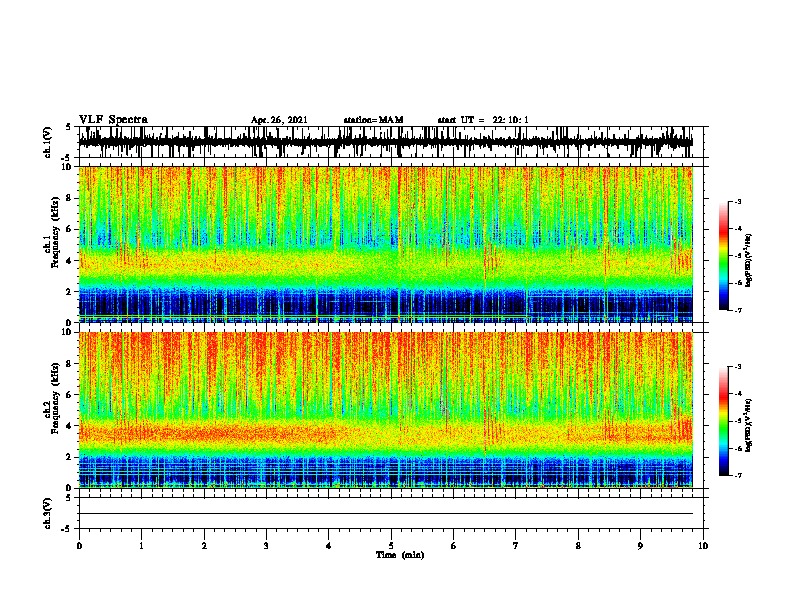Click the time axis tick label "0"

[x=79, y=546]
